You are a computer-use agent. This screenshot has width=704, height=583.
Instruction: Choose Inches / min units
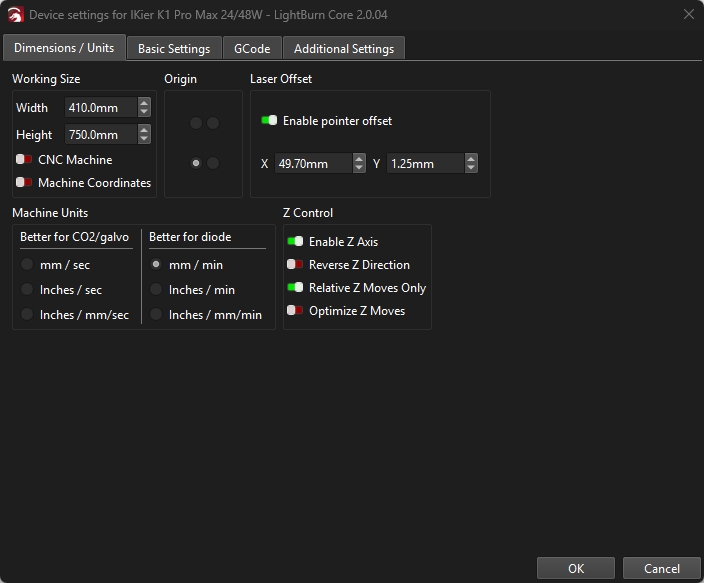pyautogui.click(x=156, y=290)
